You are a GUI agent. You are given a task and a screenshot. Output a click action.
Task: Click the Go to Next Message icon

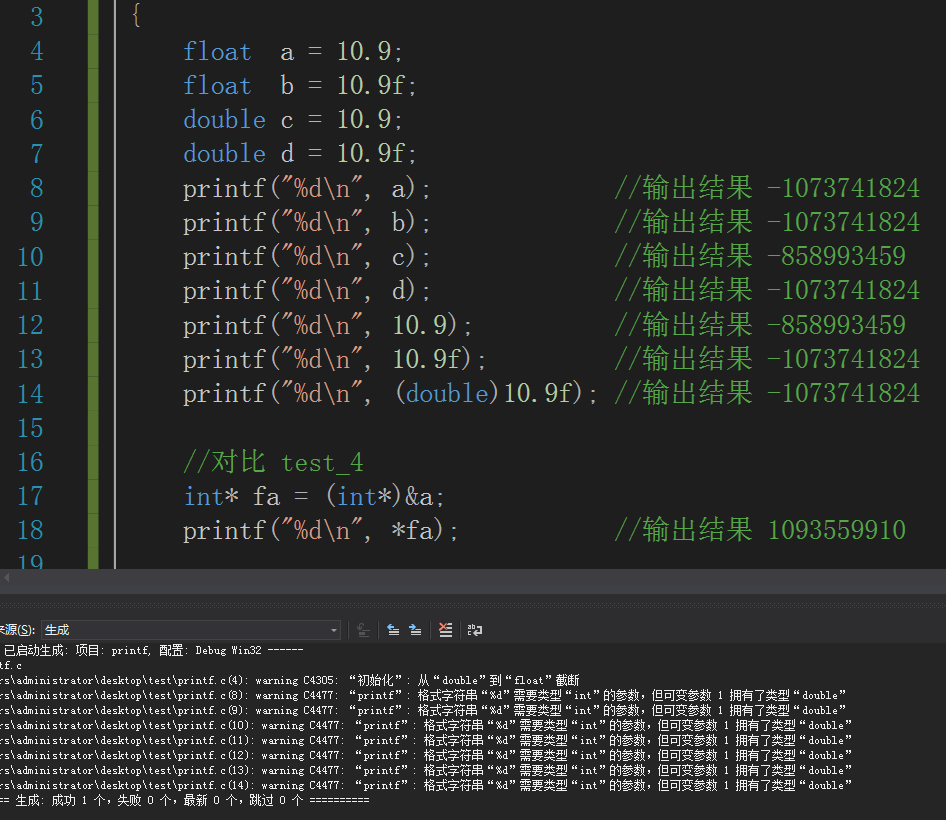pos(415,630)
